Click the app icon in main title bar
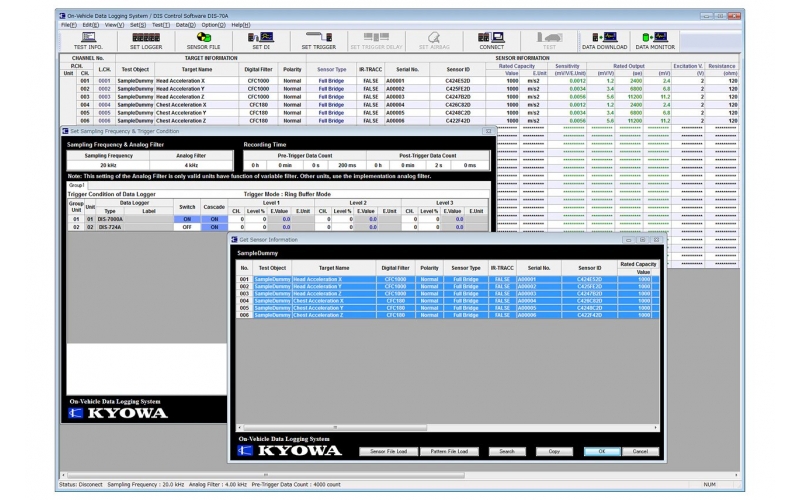This screenshot has width=800, height=500. click(x=62, y=16)
